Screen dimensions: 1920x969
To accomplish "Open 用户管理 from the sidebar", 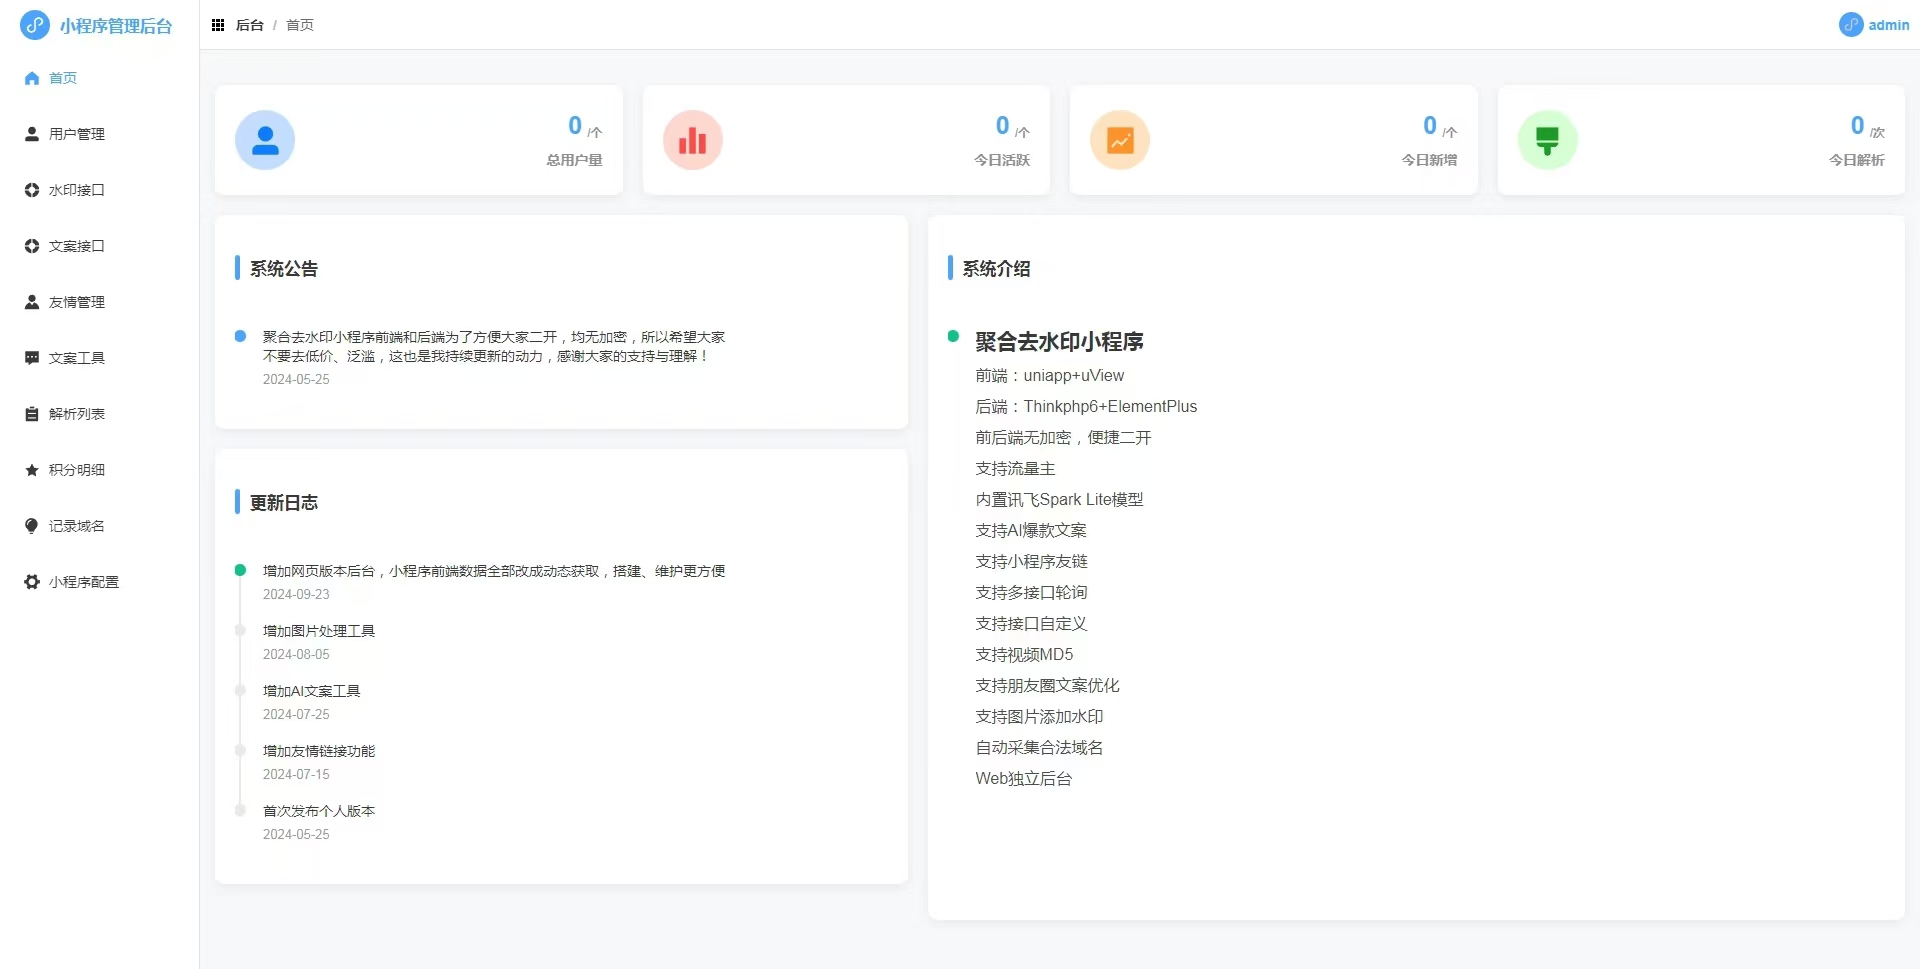I will [76, 133].
